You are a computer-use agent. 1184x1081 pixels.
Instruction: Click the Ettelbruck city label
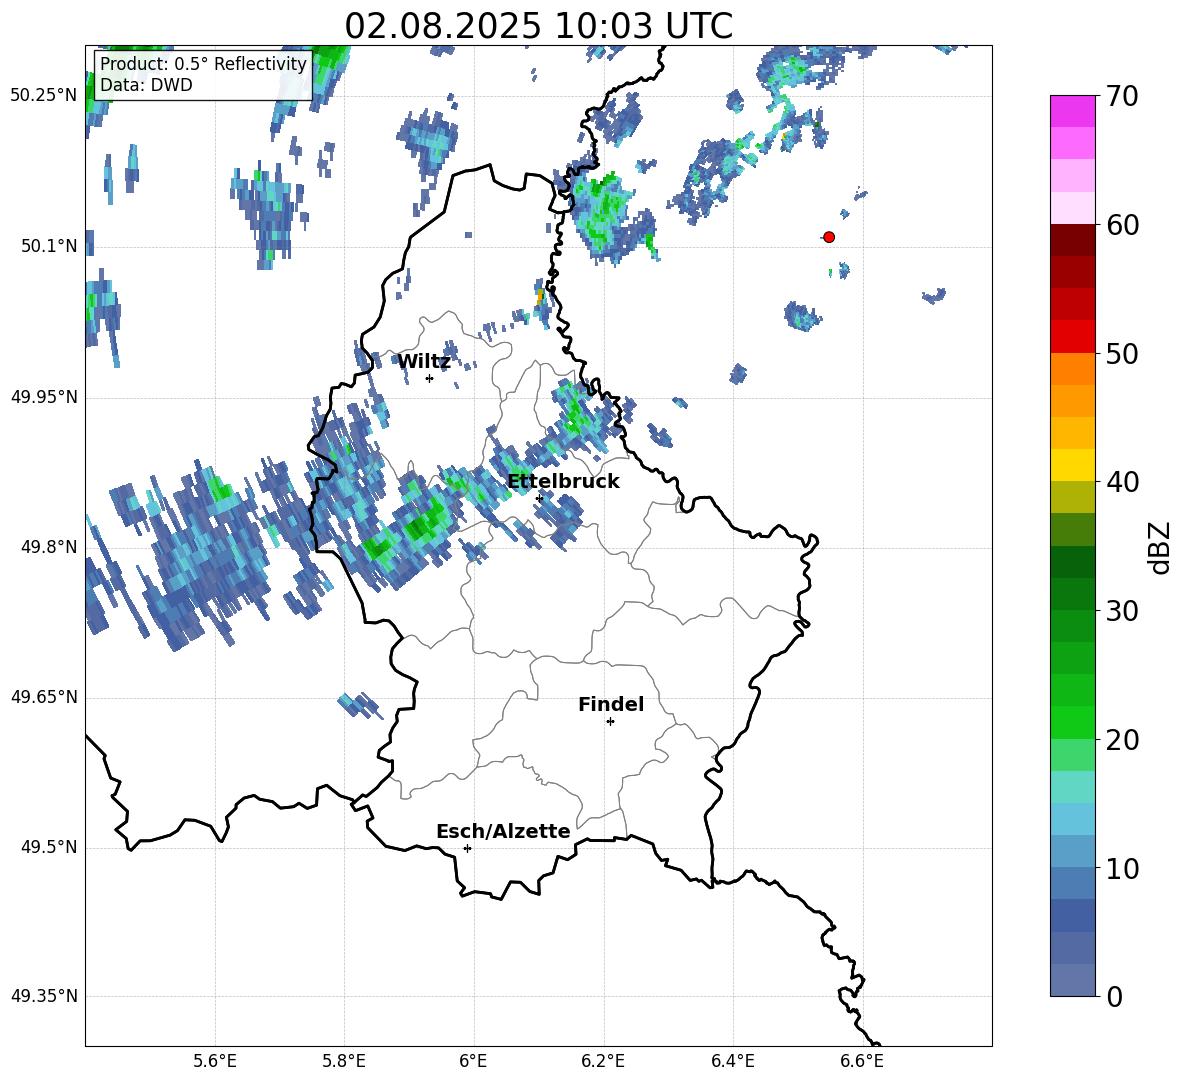pyautogui.click(x=563, y=482)
